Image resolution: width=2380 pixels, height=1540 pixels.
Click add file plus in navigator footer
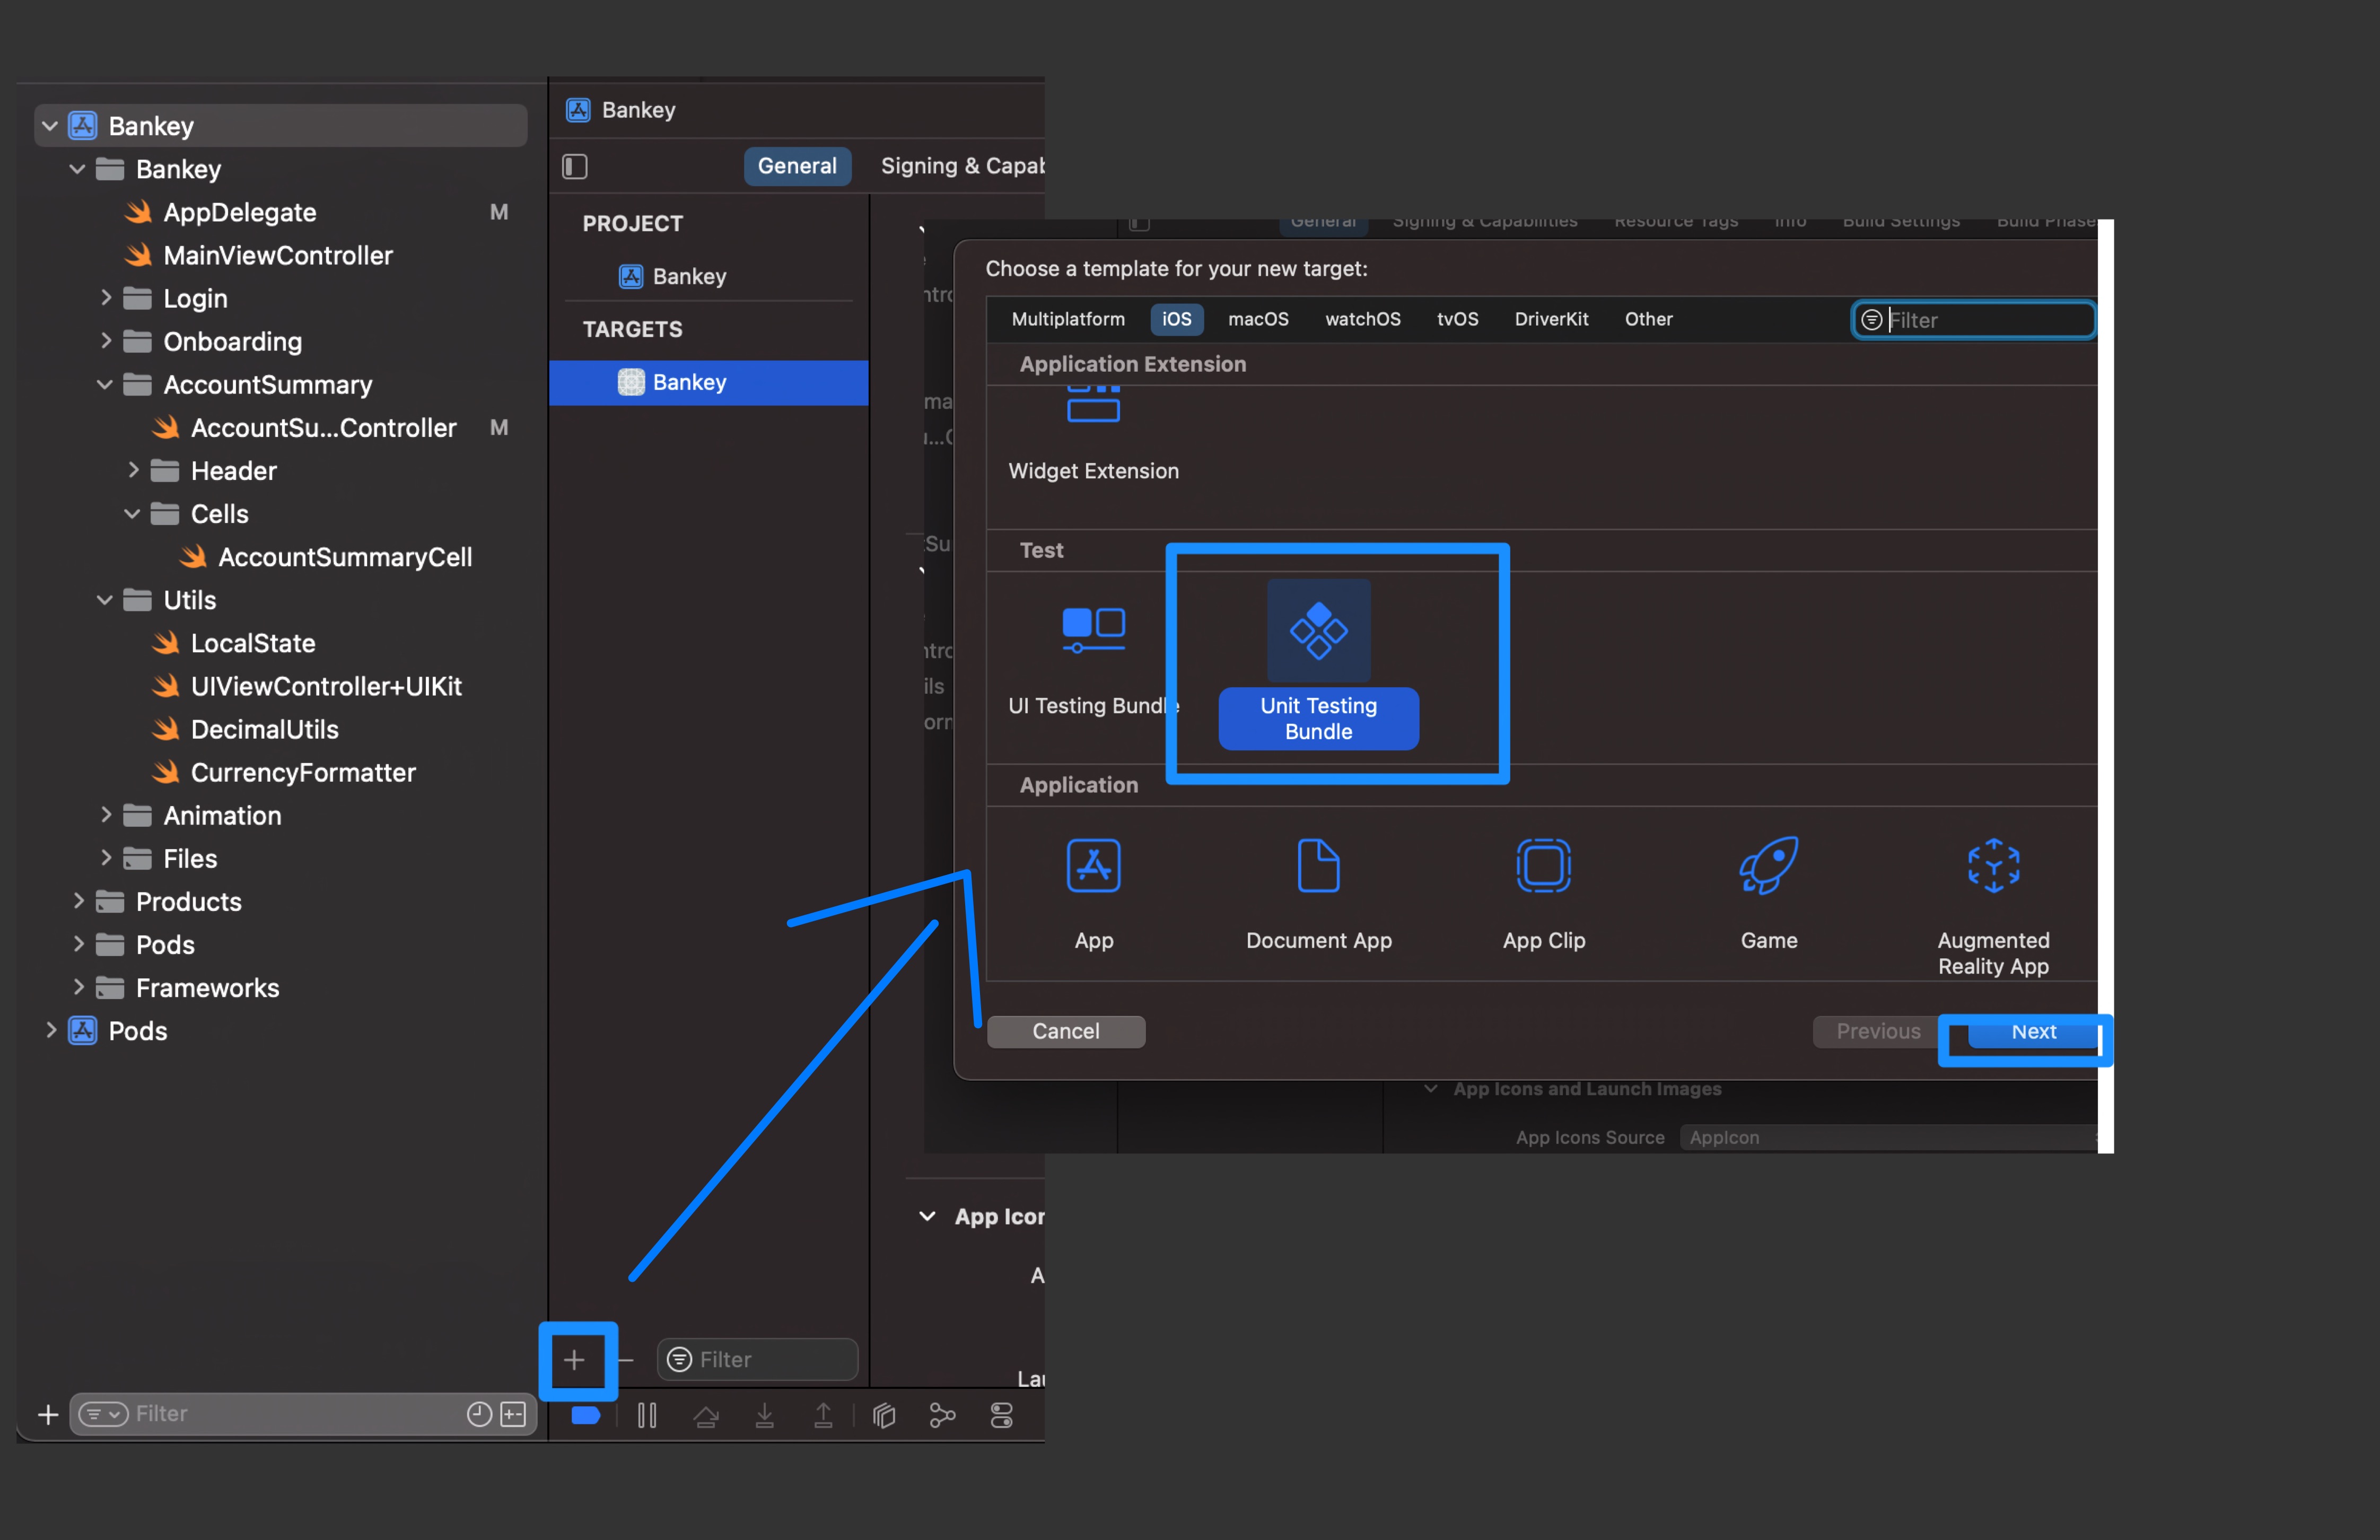click(x=48, y=1414)
